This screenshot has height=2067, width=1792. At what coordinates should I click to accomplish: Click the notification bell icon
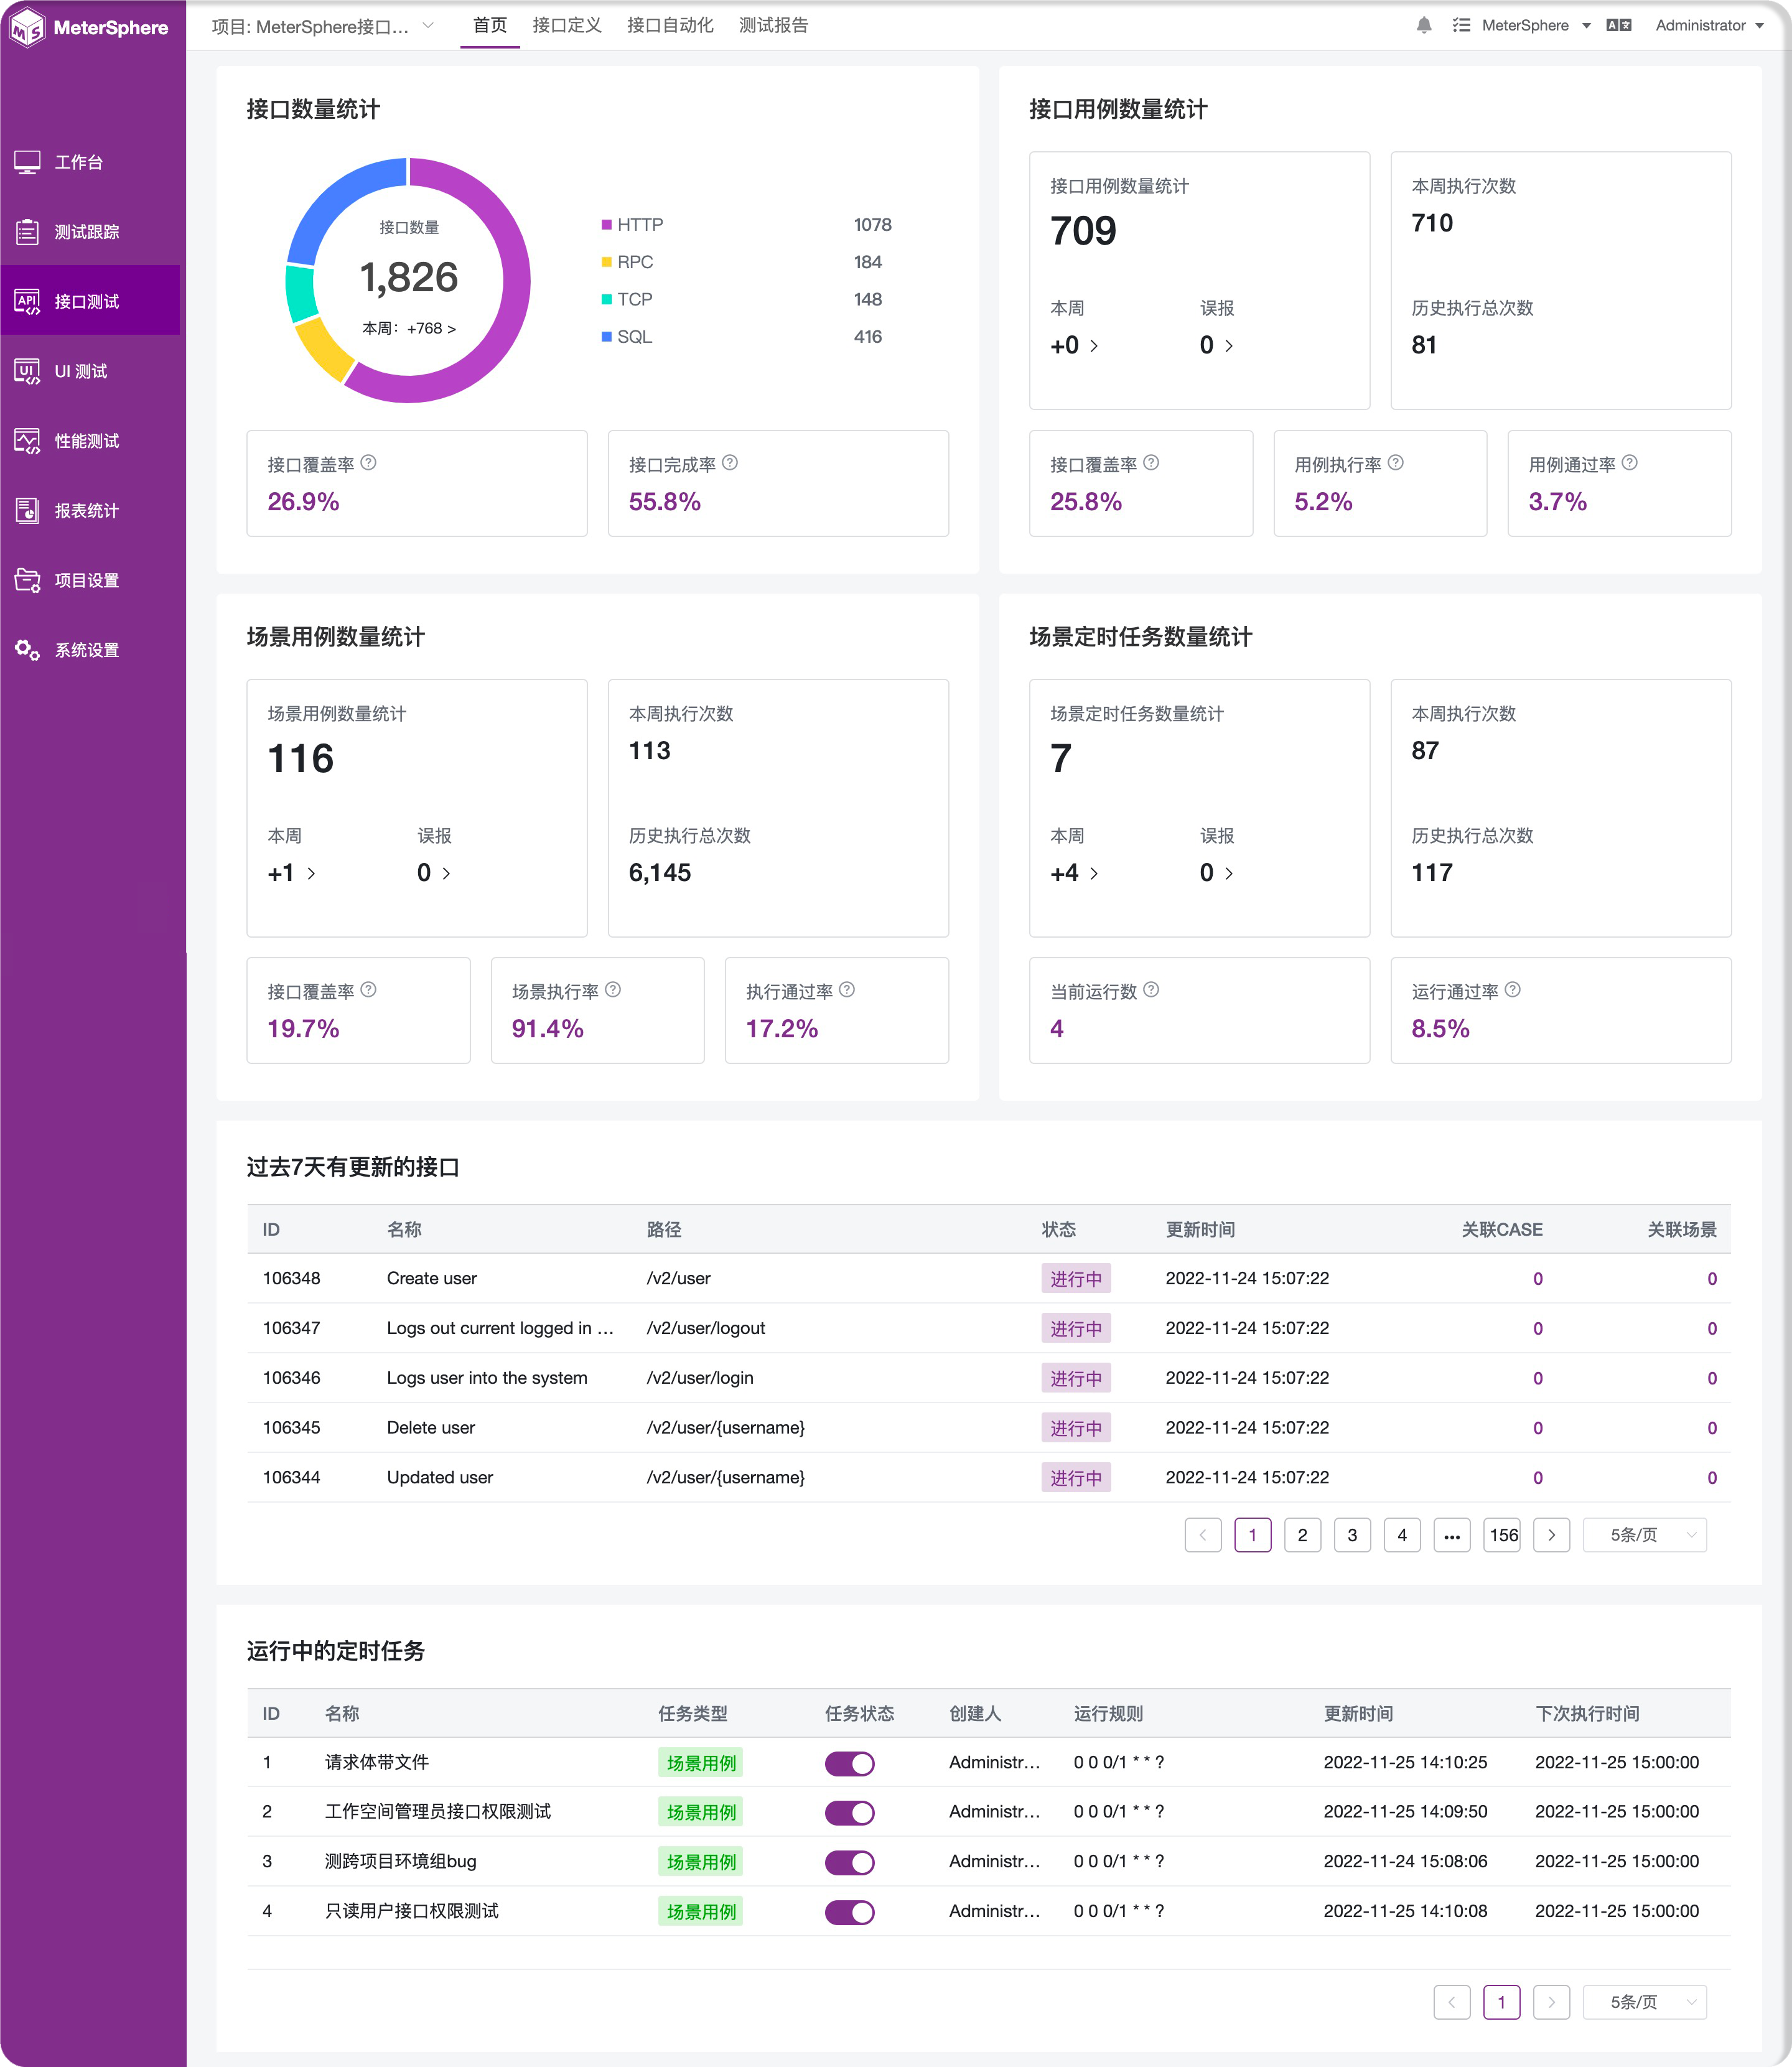click(1424, 25)
